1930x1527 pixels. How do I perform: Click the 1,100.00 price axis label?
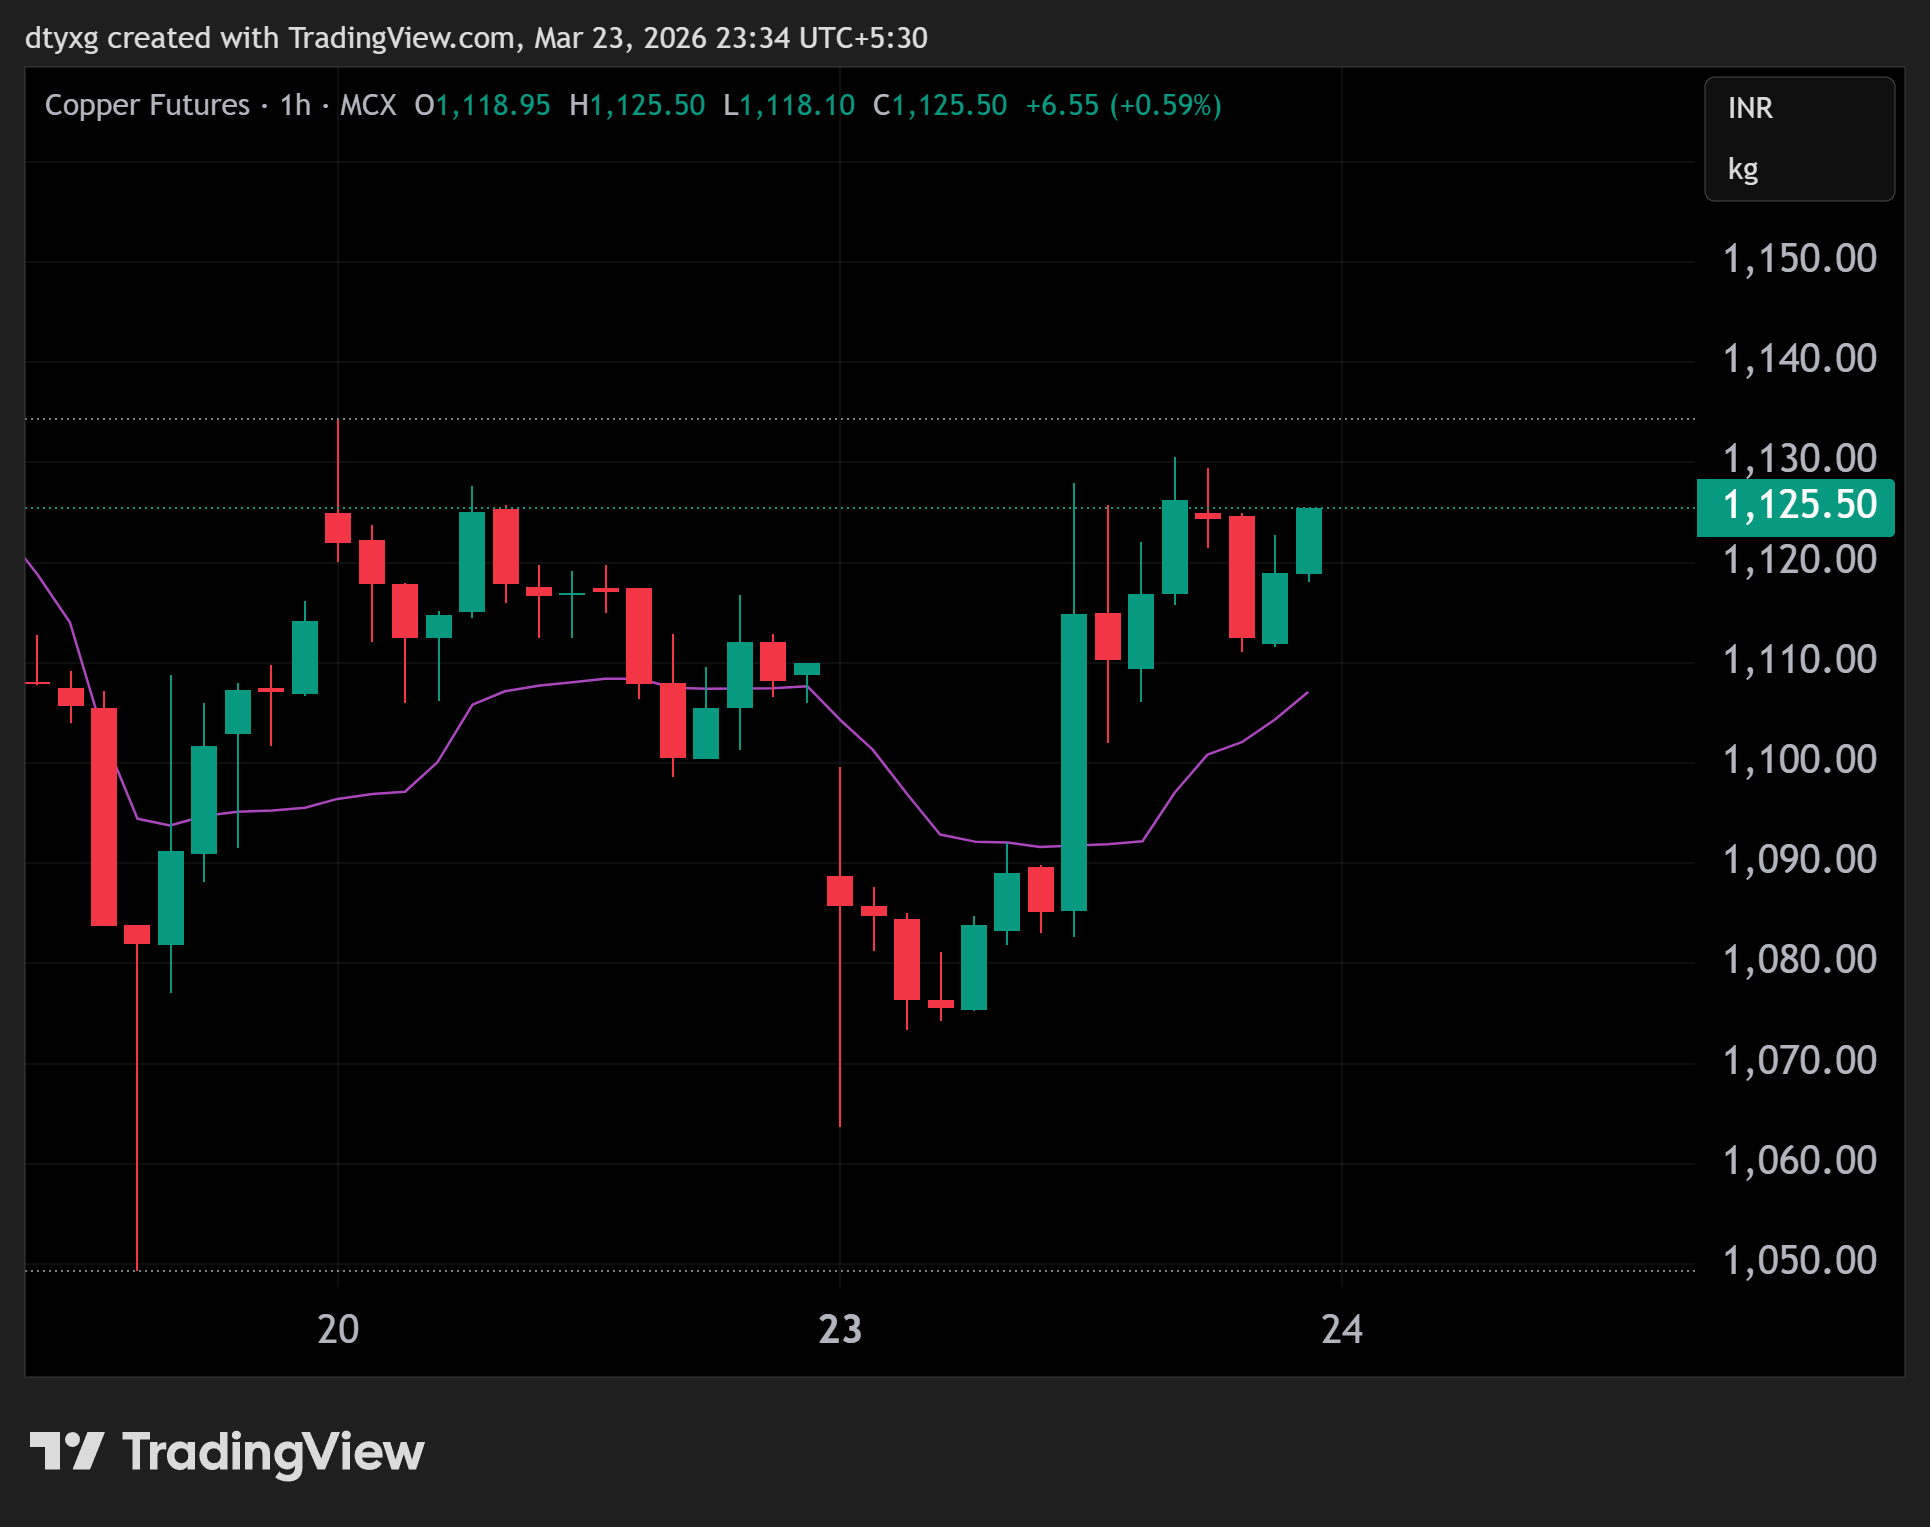pyautogui.click(x=1799, y=760)
